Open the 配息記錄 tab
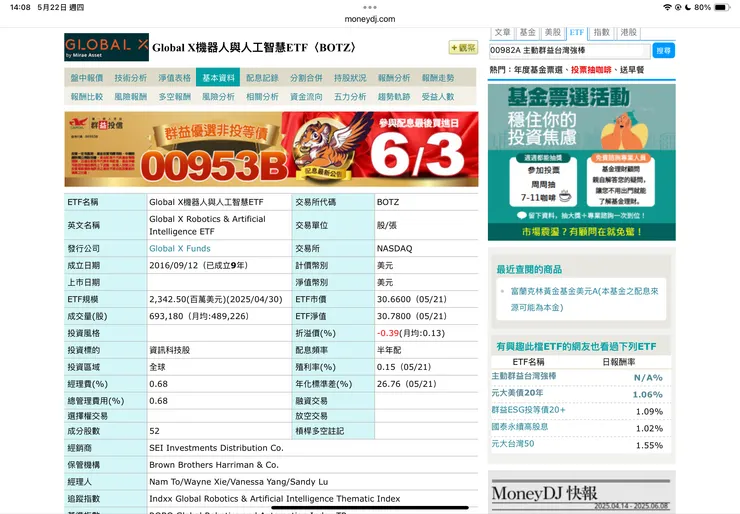The image size is (740, 514). [262, 78]
